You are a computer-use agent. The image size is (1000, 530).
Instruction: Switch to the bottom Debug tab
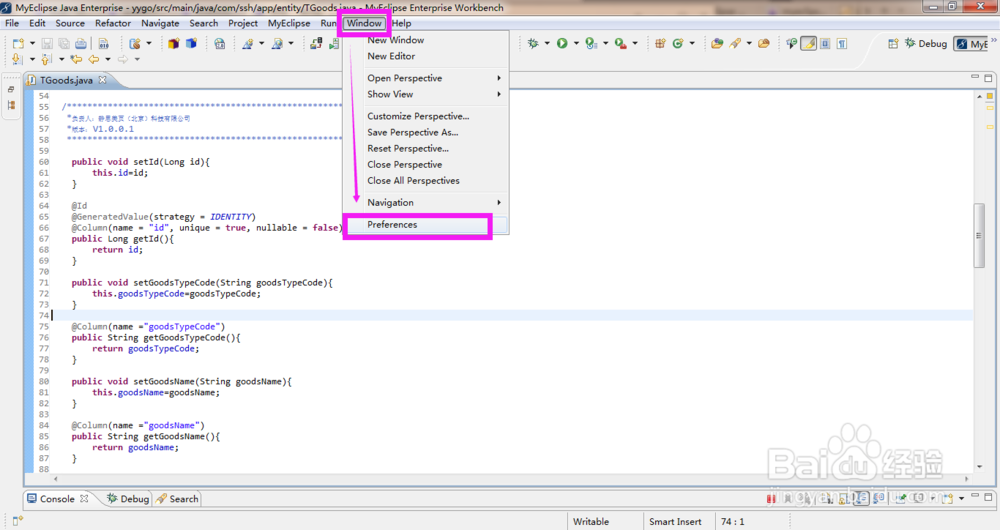[128, 499]
